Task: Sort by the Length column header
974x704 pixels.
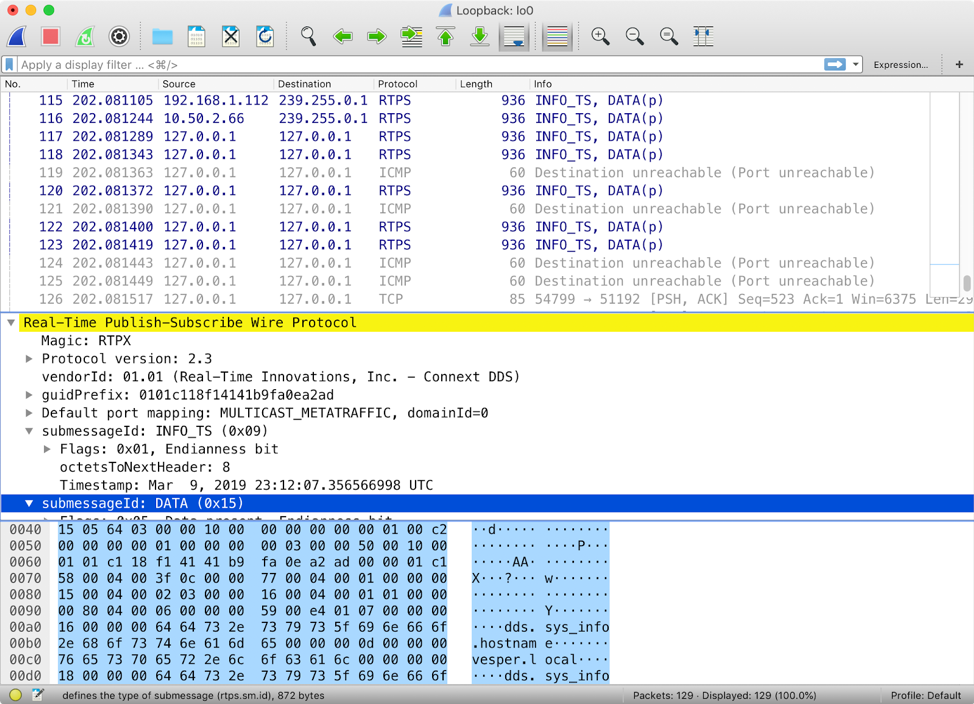Action: coord(493,84)
